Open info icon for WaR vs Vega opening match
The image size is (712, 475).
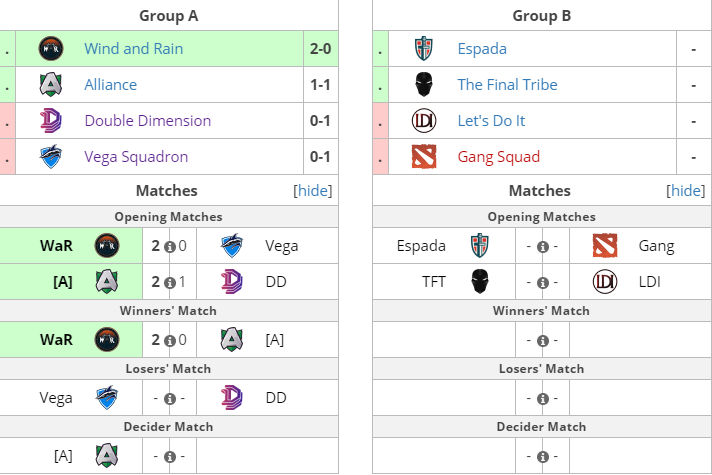(170, 247)
